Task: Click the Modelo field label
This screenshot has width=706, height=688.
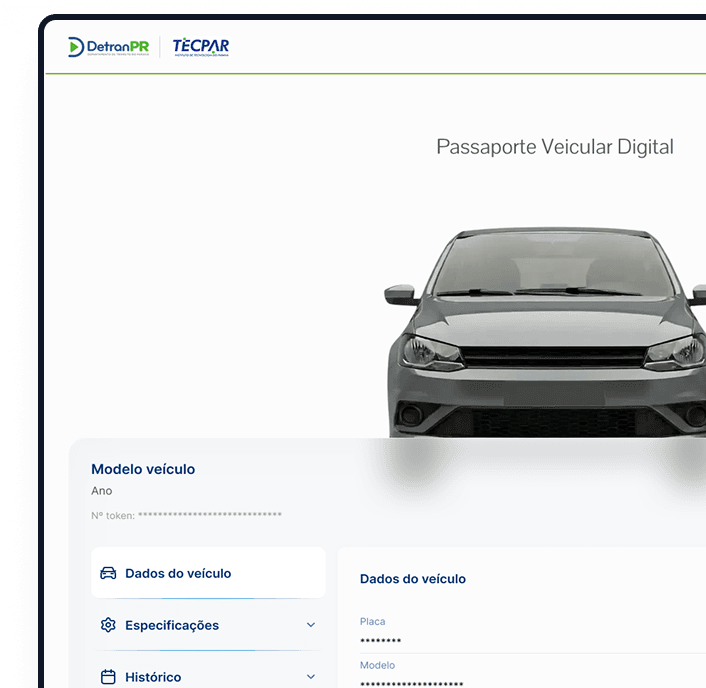Action: 377,665
